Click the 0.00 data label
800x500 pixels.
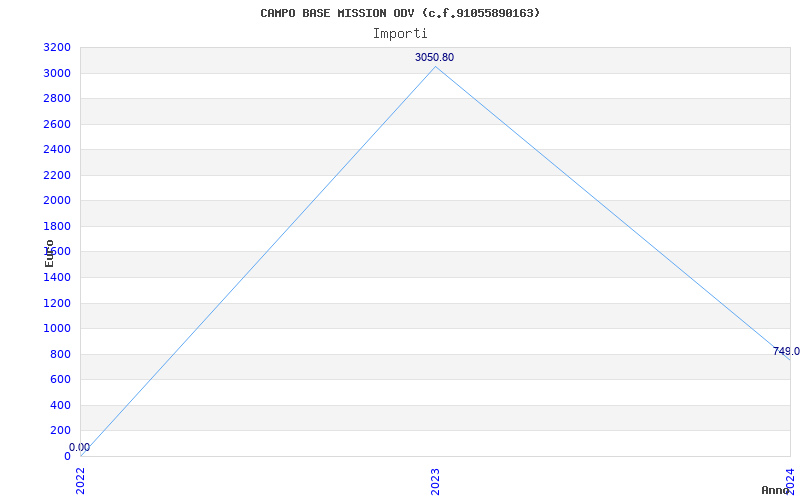80,447
